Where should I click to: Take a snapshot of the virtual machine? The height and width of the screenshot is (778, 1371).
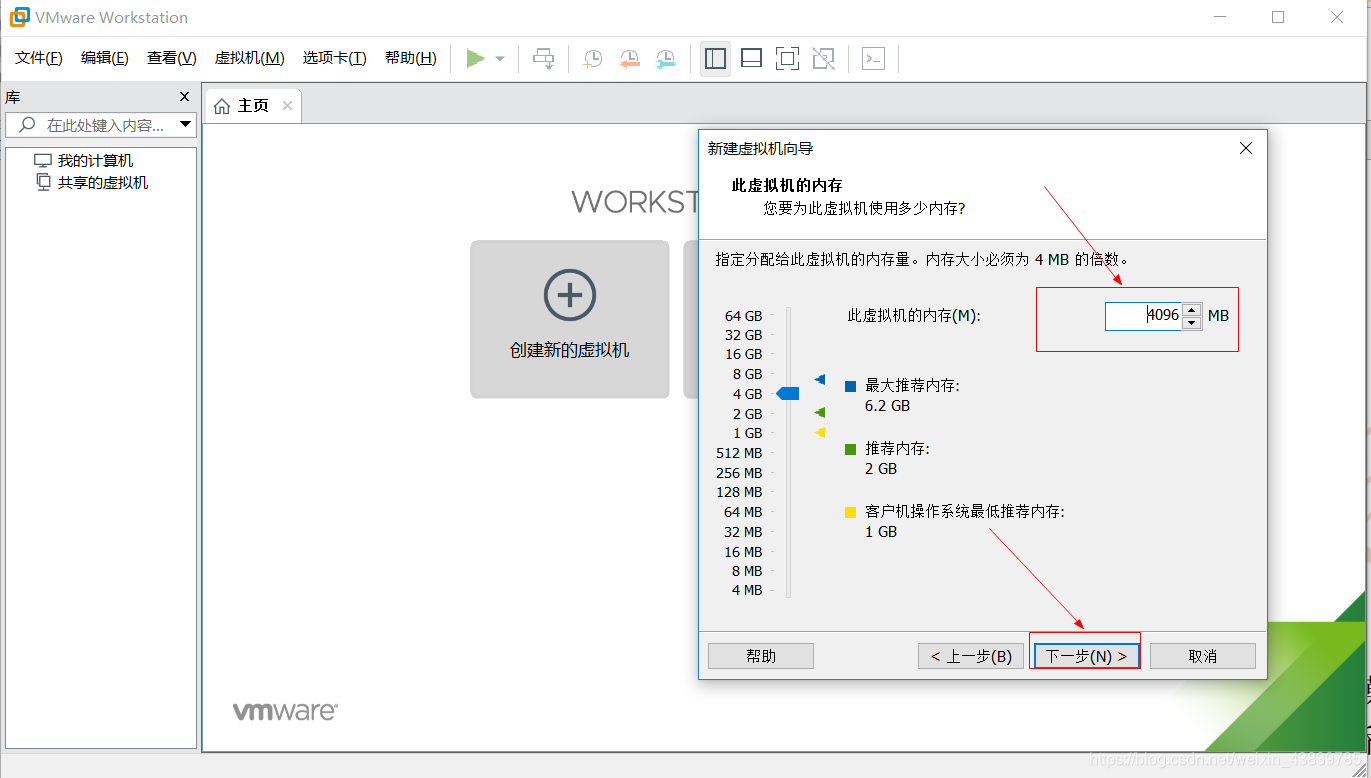click(592, 58)
